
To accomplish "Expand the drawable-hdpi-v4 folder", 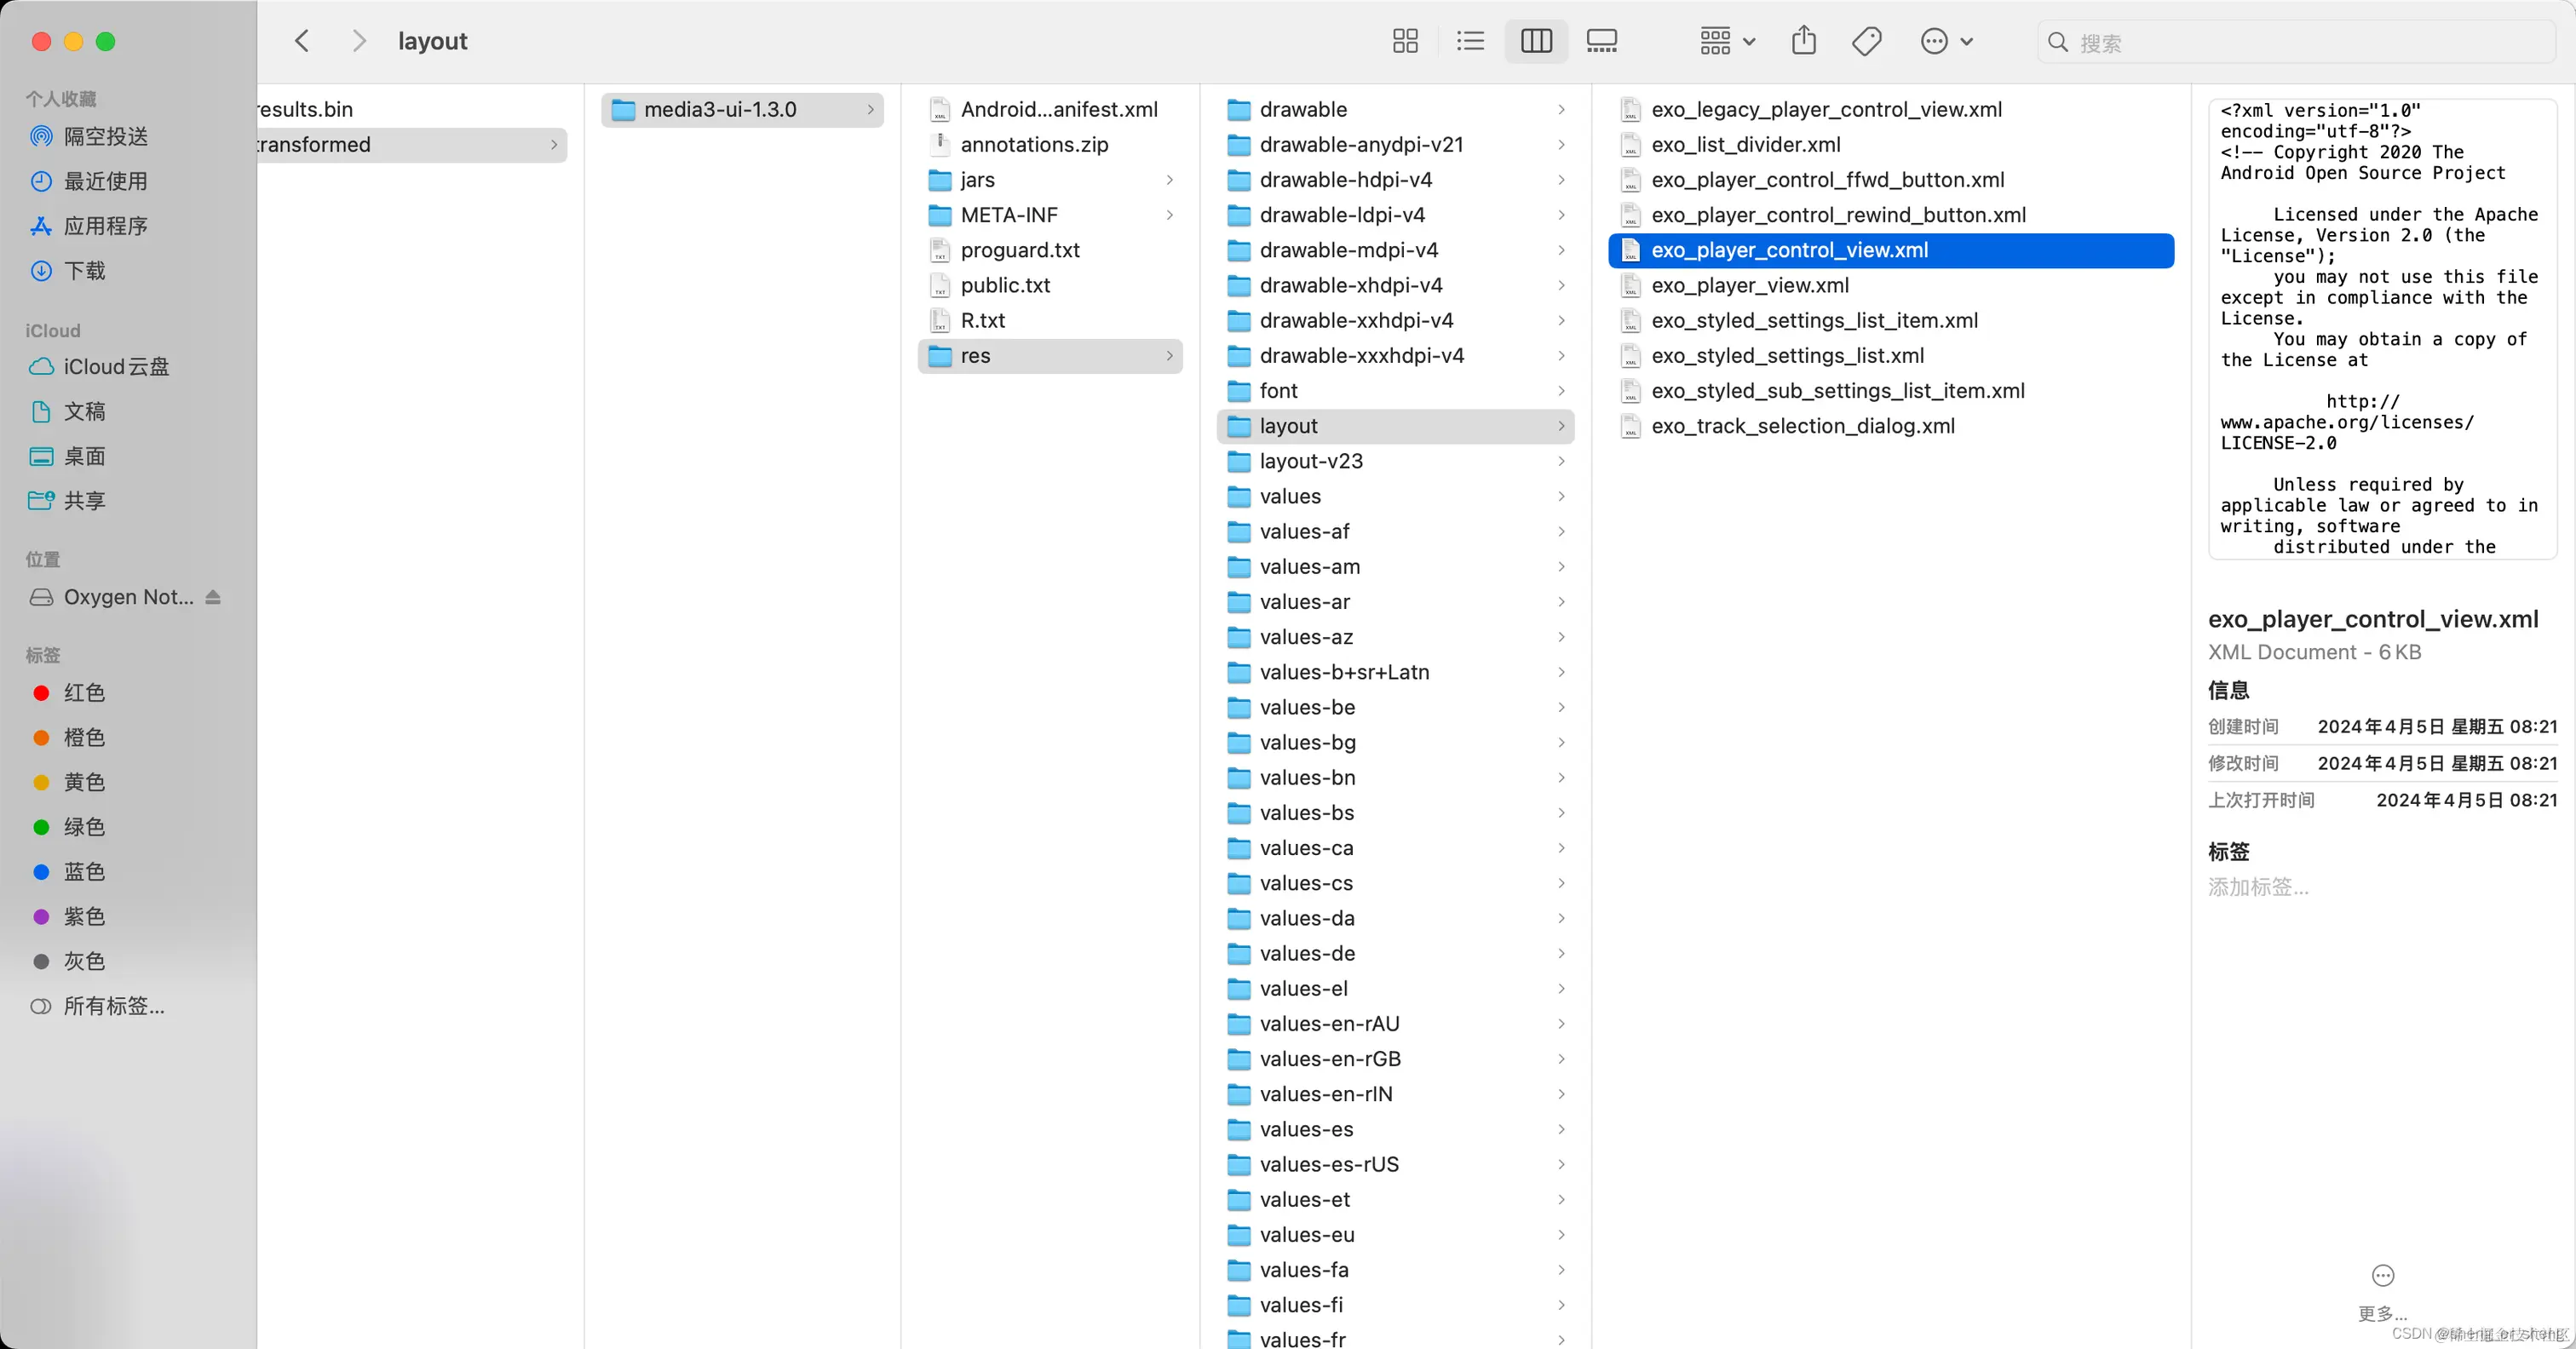I will (1345, 180).
